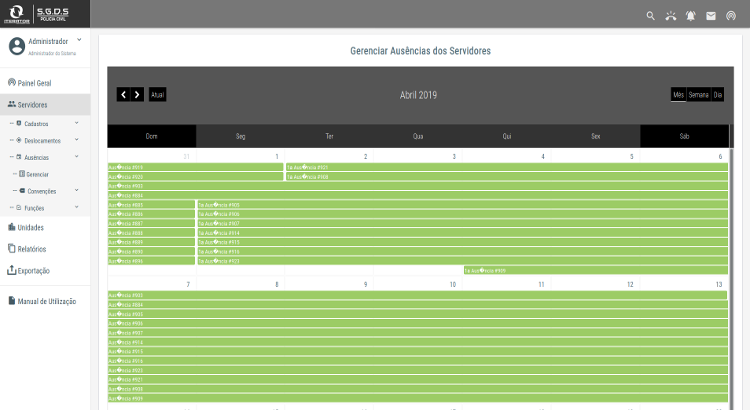The height and width of the screenshot is (410, 750).
Task: Open event Ausência #890
Action: (x=151, y=252)
